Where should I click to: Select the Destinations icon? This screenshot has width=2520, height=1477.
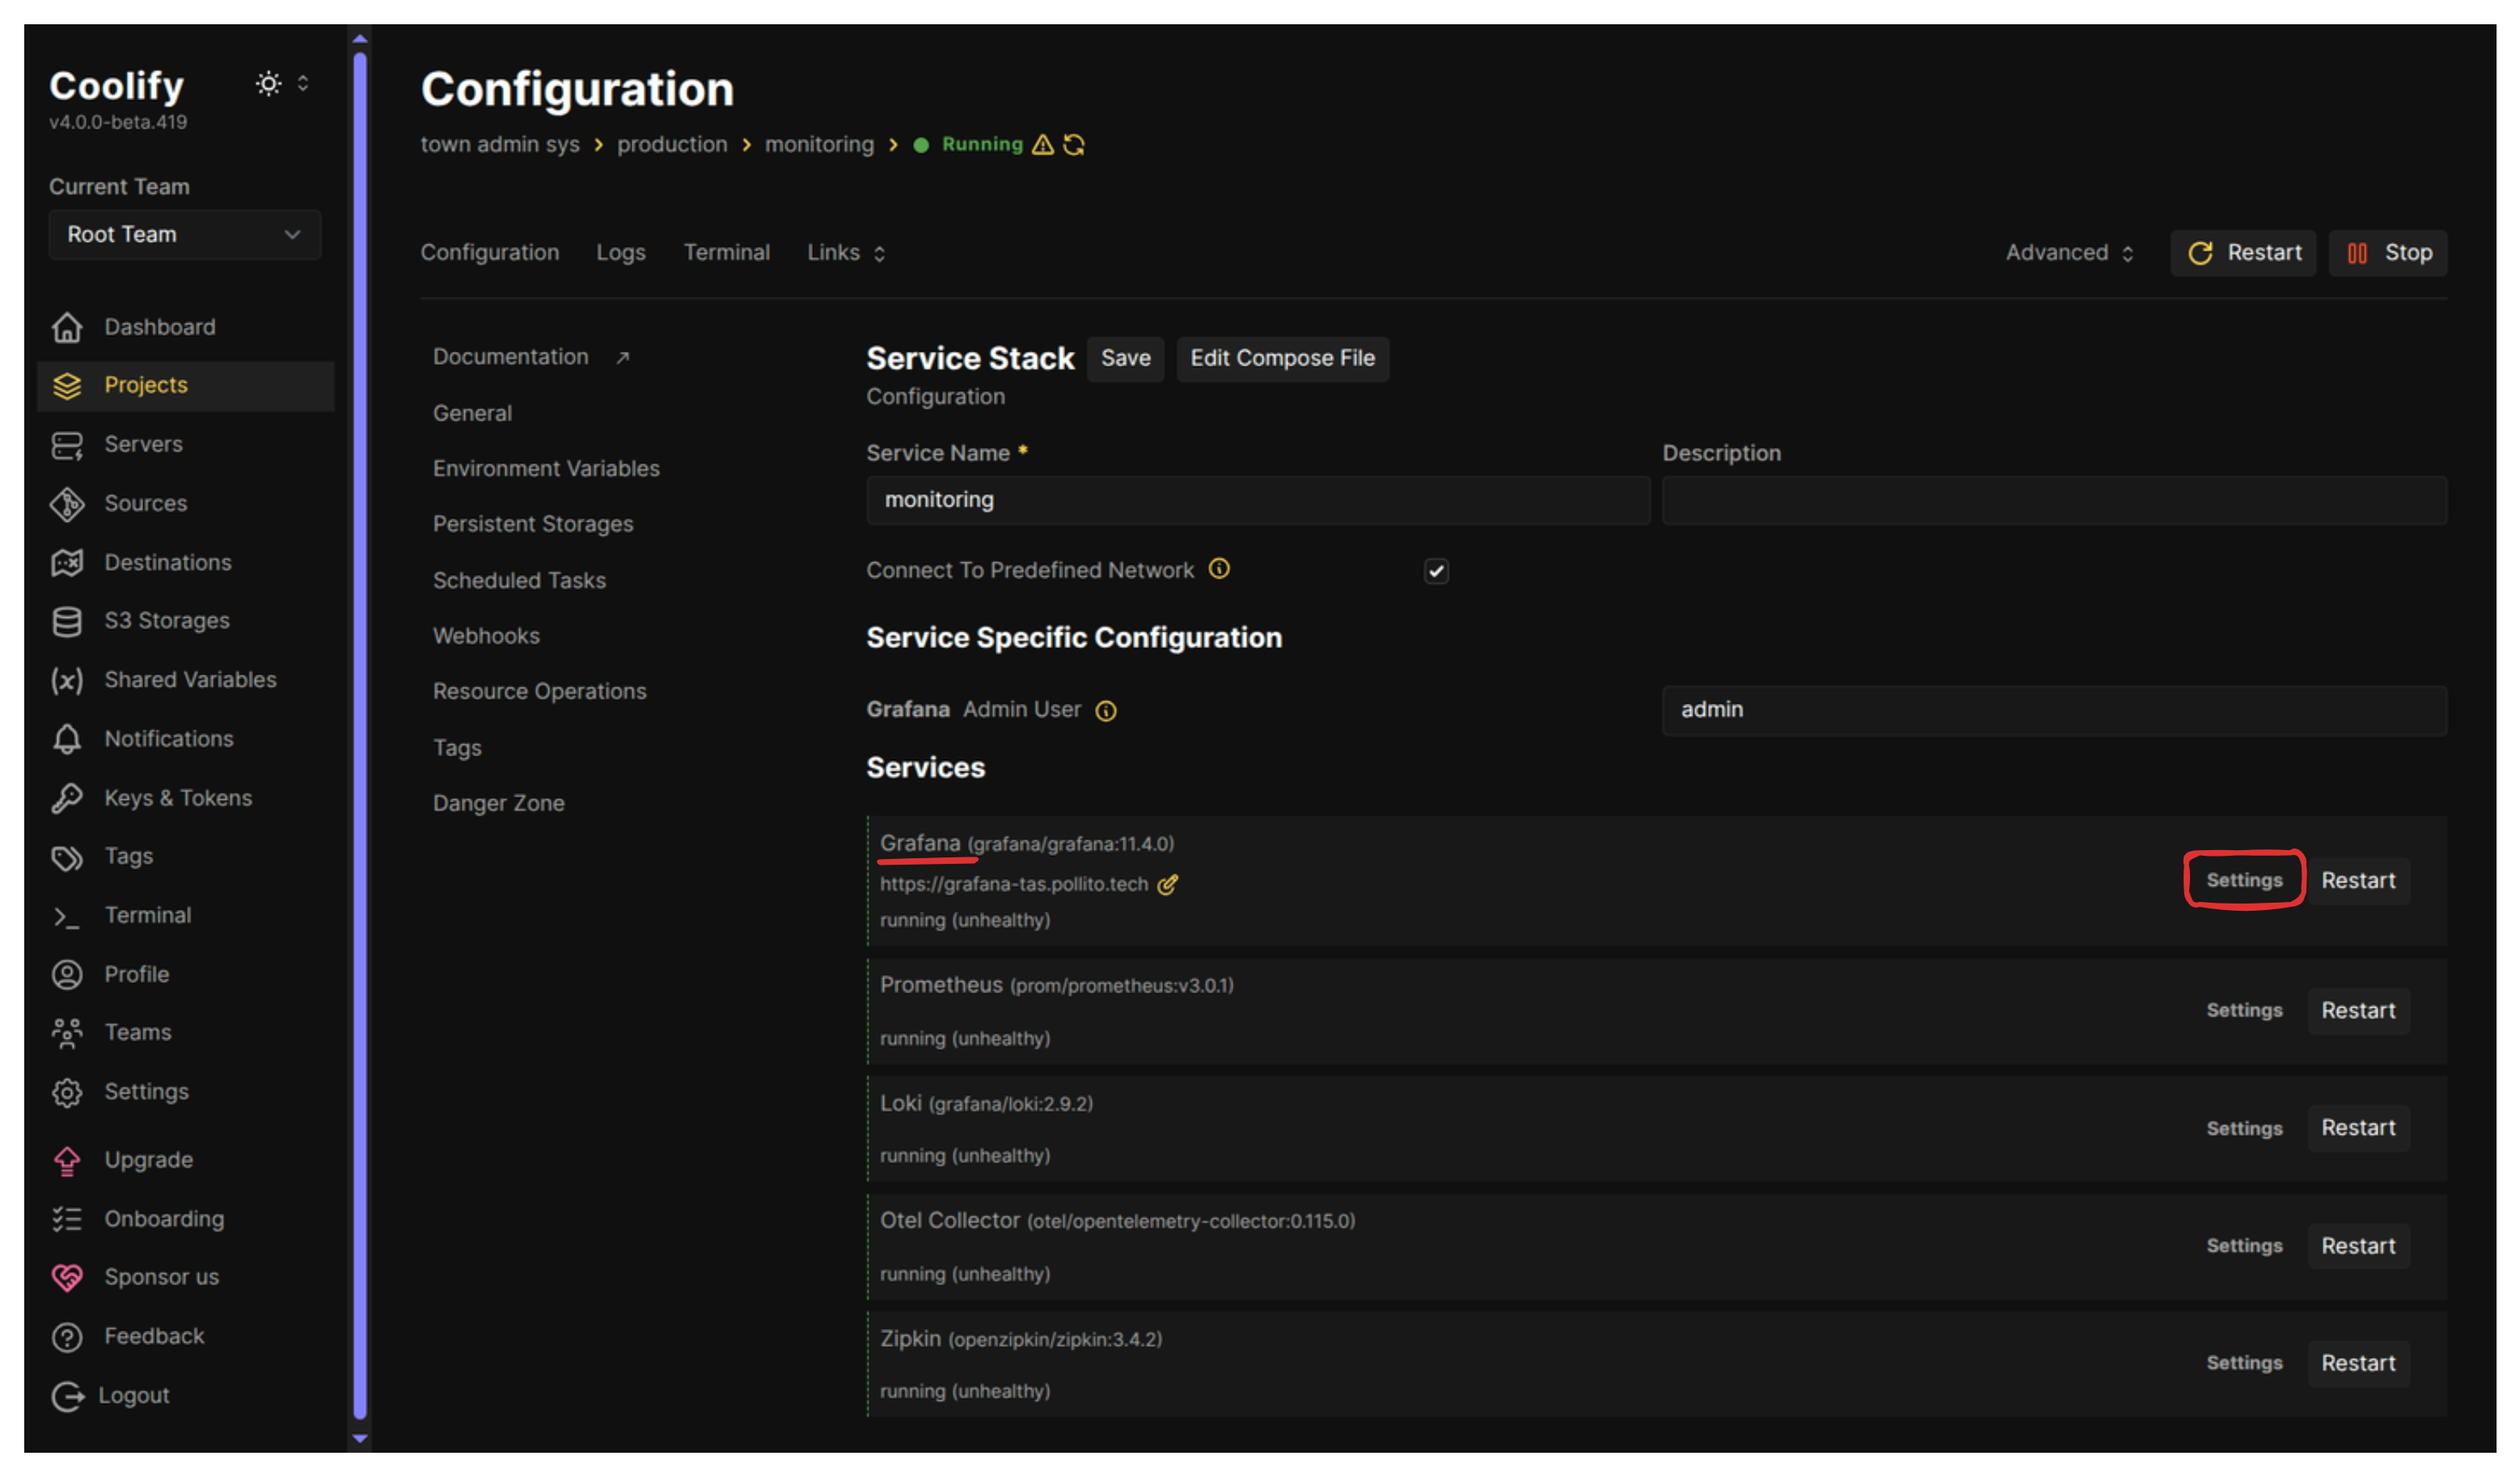67,562
